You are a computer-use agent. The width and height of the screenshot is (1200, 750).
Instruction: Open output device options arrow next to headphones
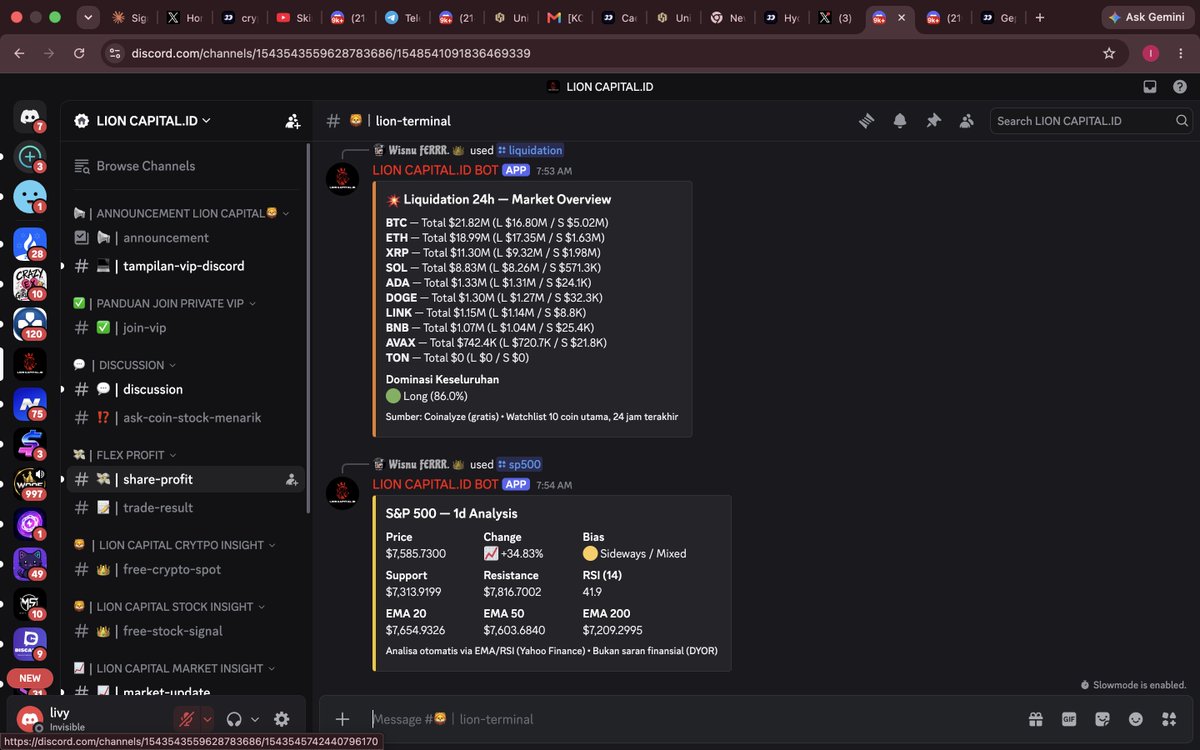tap(255, 719)
